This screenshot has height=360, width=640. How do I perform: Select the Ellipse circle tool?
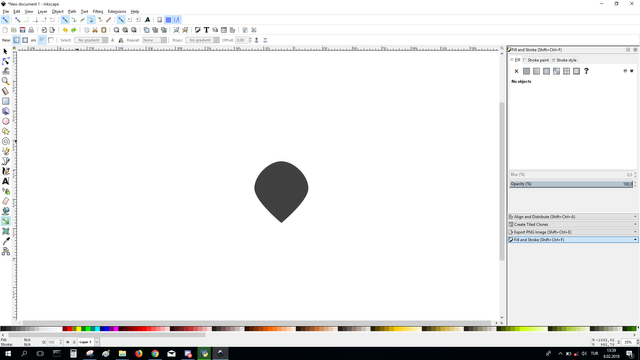(5, 121)
